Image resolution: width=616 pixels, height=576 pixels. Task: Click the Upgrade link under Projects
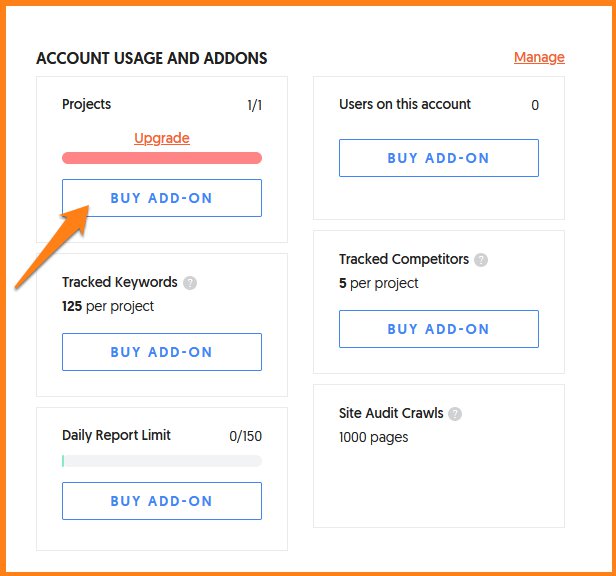[162, 138]
